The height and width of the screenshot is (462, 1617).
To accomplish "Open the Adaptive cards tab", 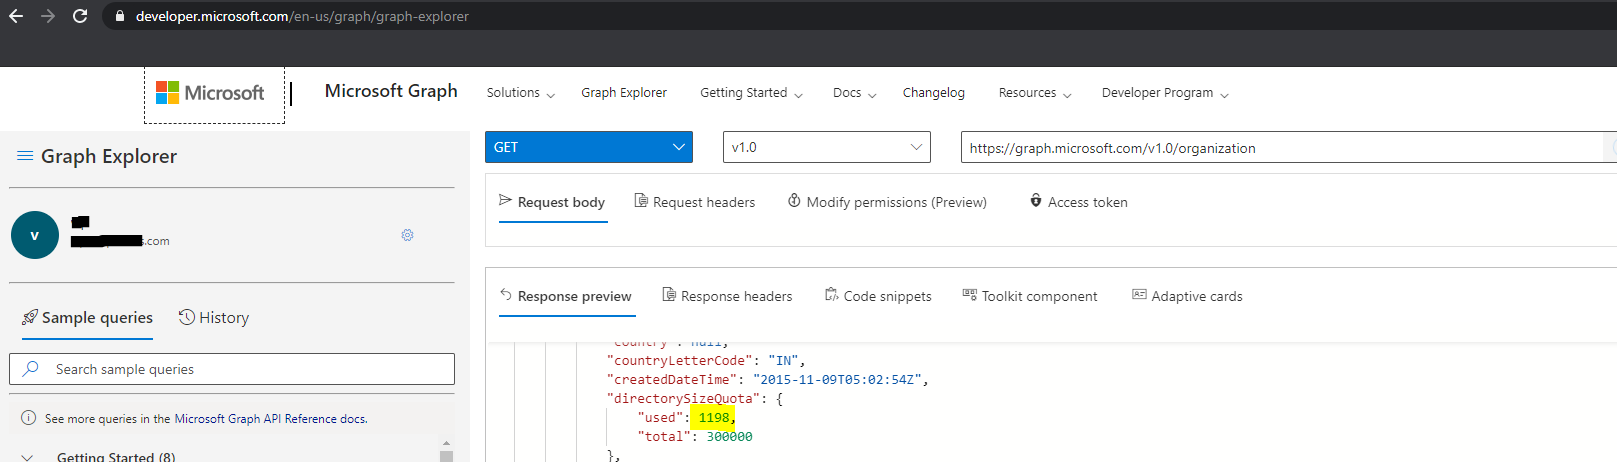I will [x=1187, y=296].
